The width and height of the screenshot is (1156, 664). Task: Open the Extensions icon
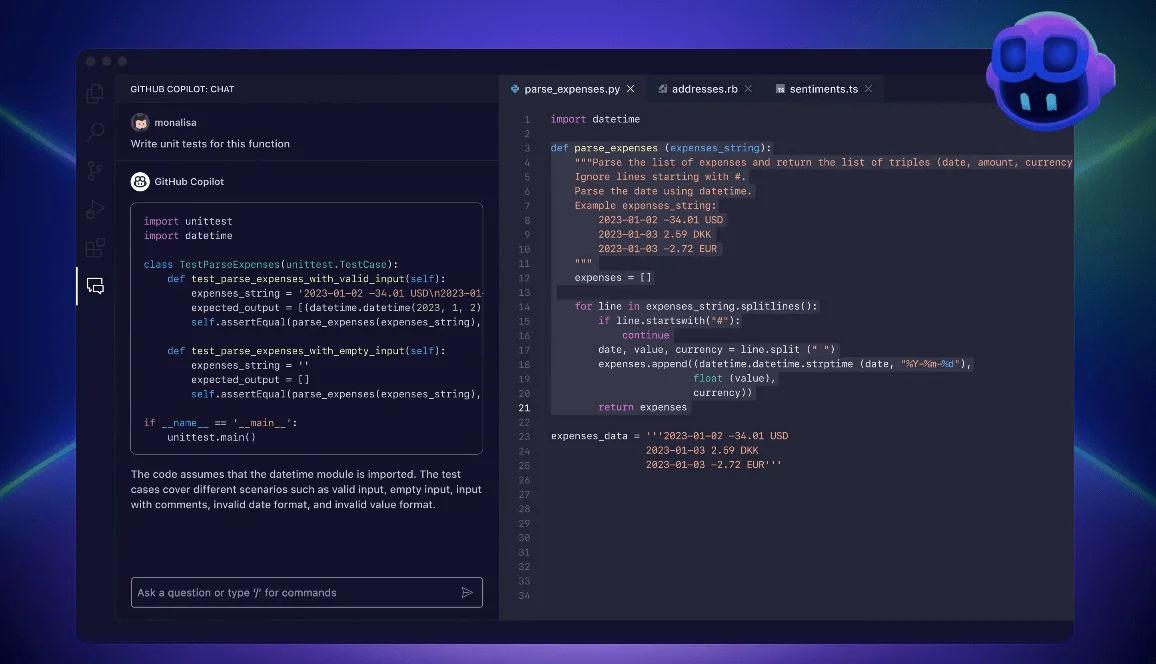(x=95, y=247)
